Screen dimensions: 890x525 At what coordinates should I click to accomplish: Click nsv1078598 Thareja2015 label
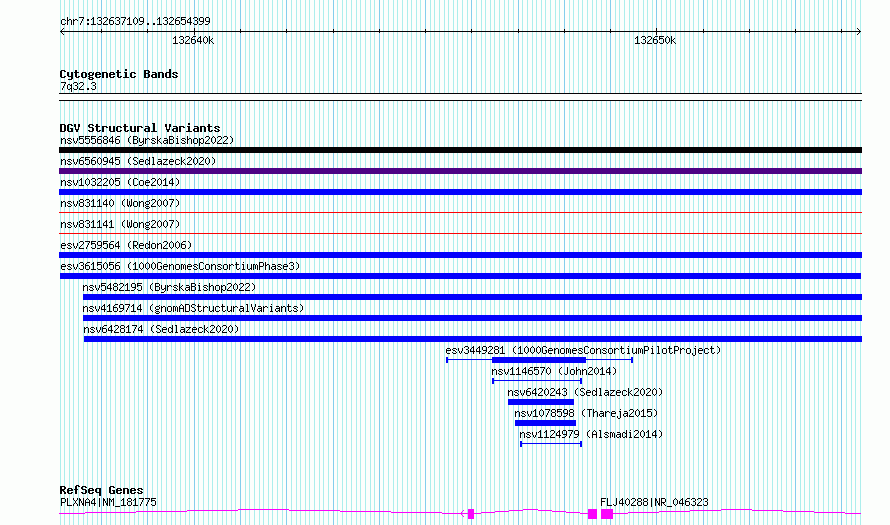click(586, 413)
